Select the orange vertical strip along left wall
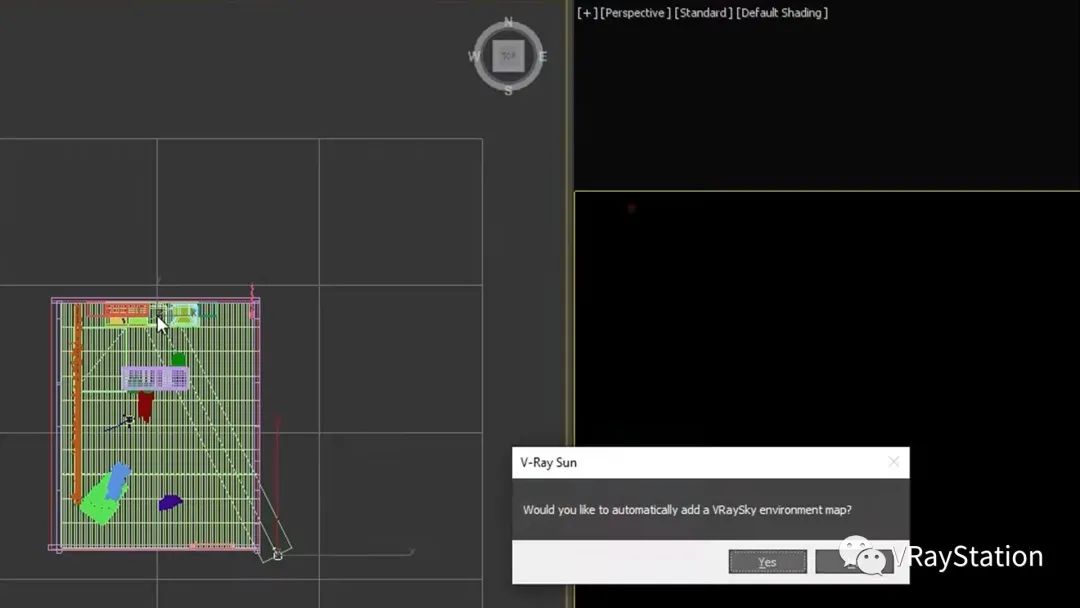Image resolution: width=1080 pixels, height=608 pixels. (78, 403)
